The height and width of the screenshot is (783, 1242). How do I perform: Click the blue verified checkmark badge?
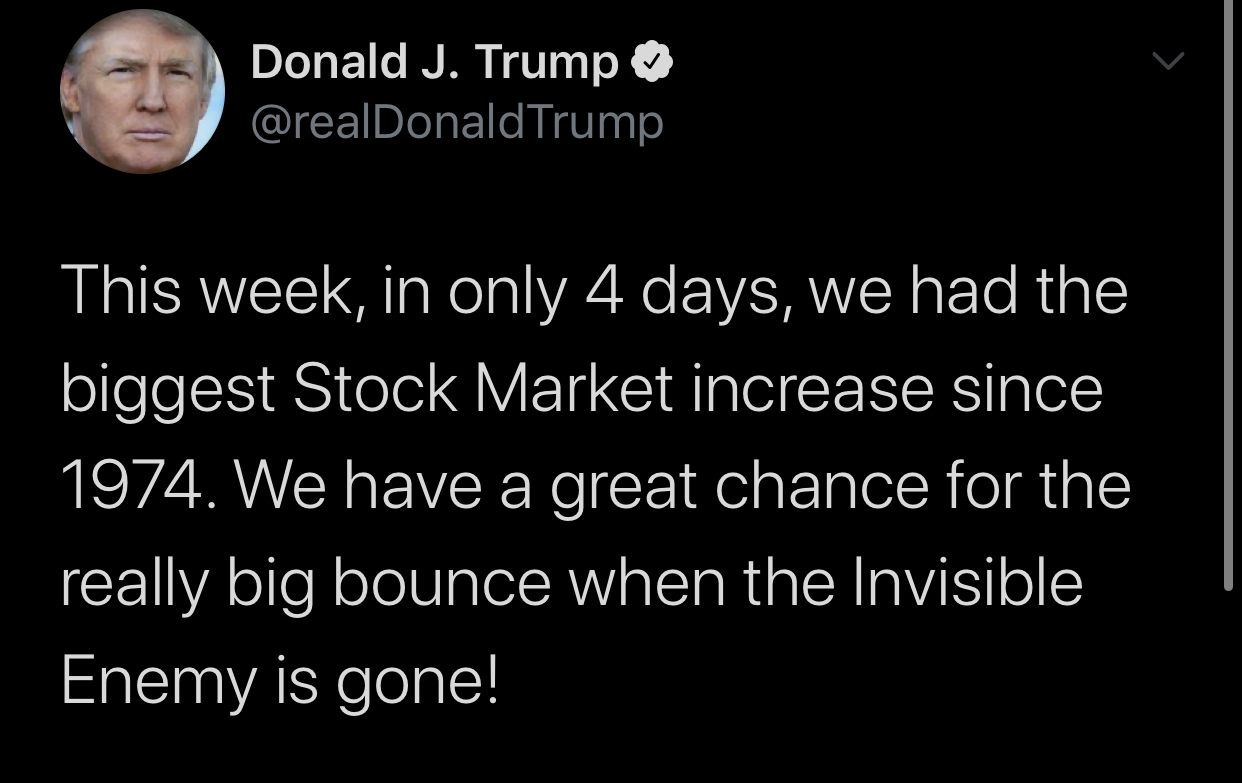[653, 63]
